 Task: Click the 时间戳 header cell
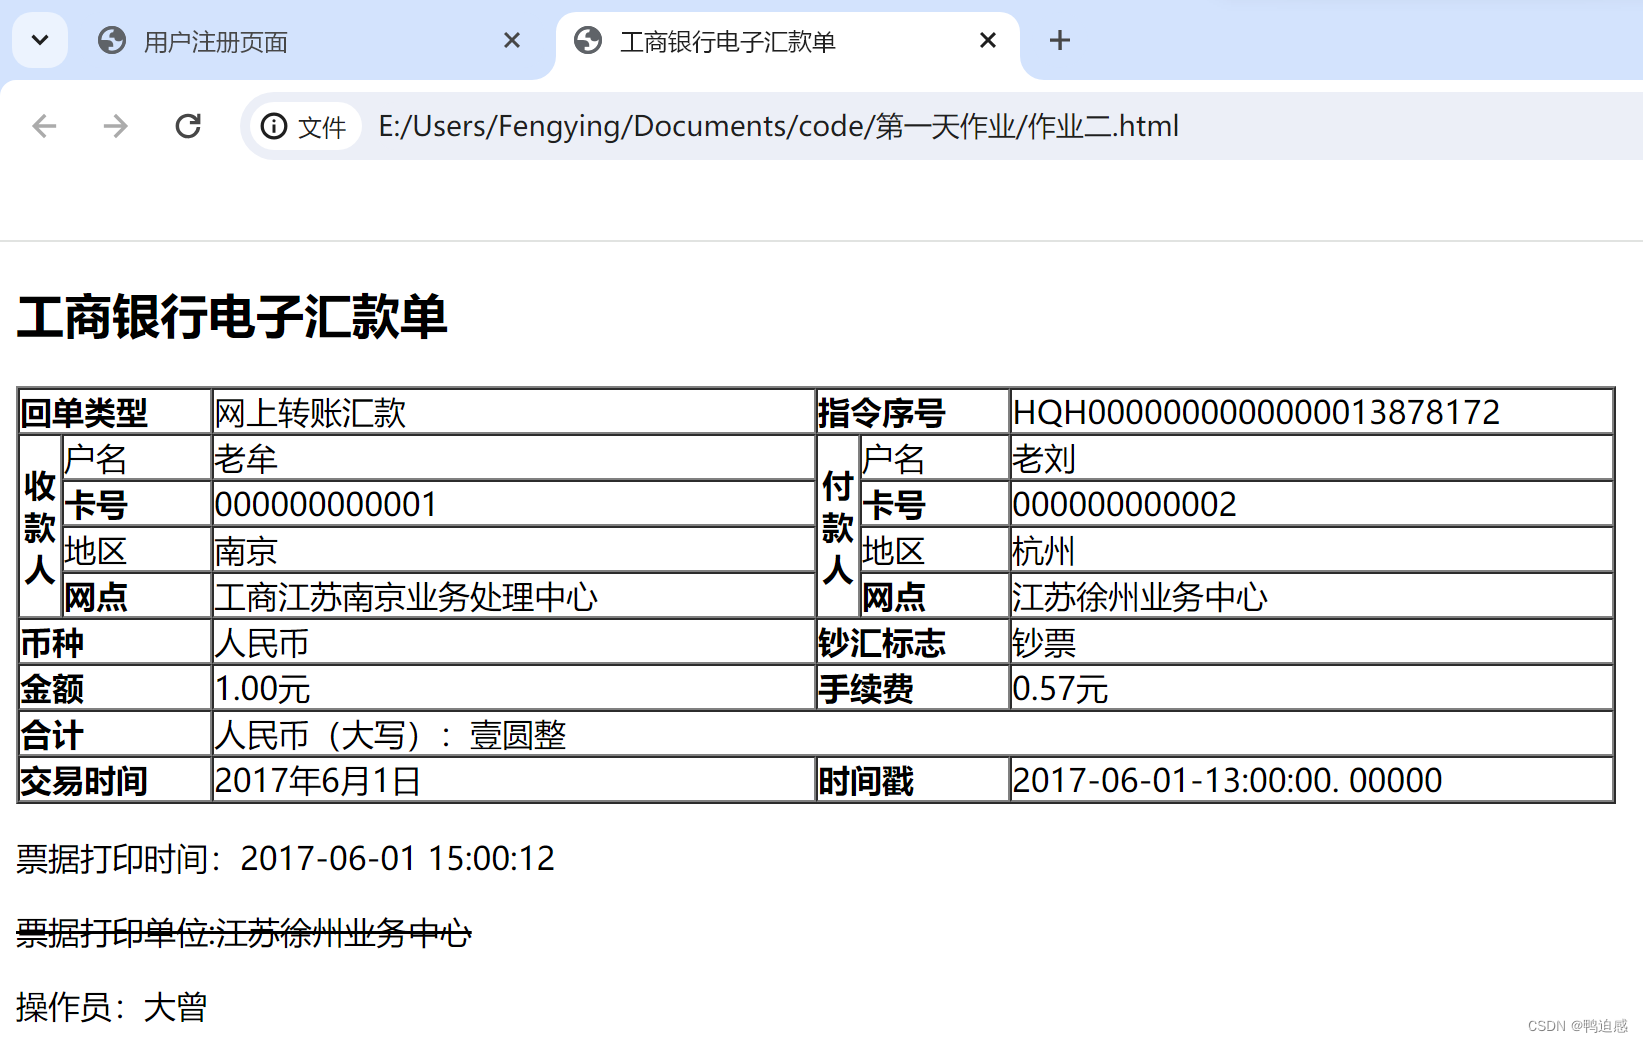pos(913,780)
